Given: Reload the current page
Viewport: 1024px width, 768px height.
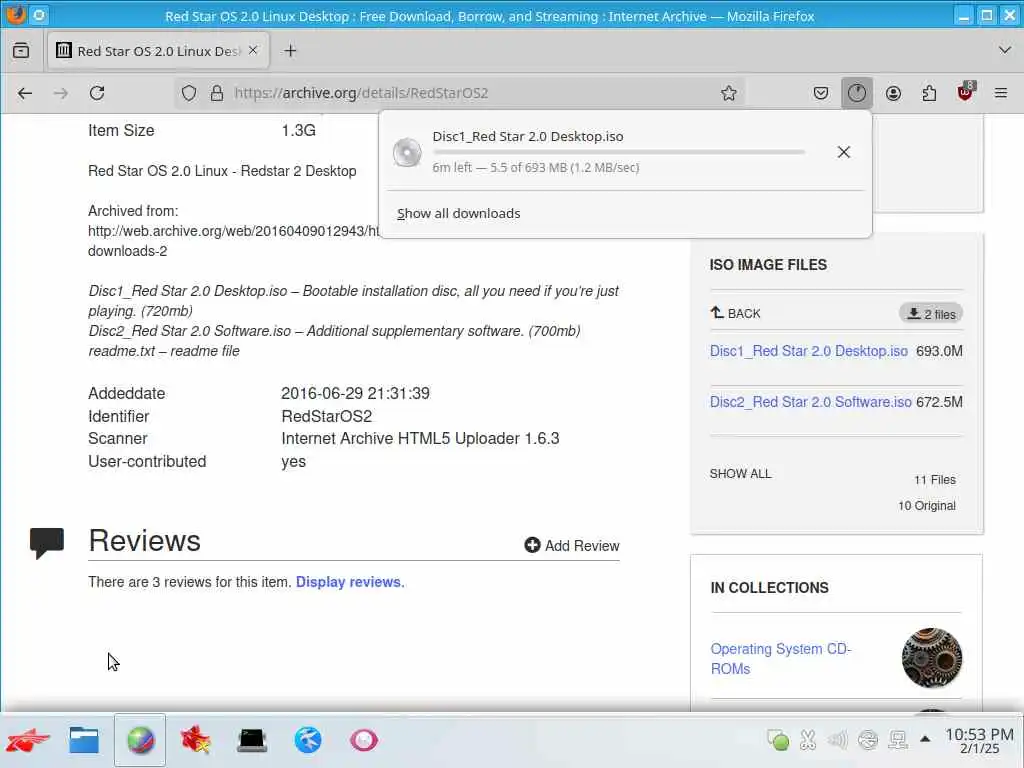Looking at the screenshot, I should [x=97, y=93].
